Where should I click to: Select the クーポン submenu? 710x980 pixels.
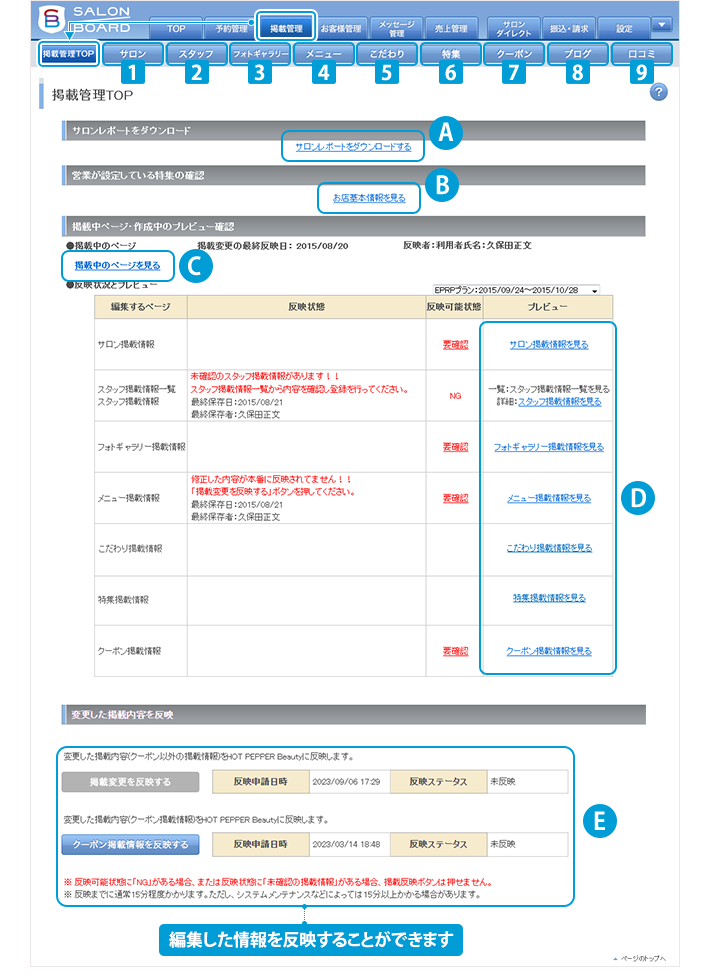513,54
